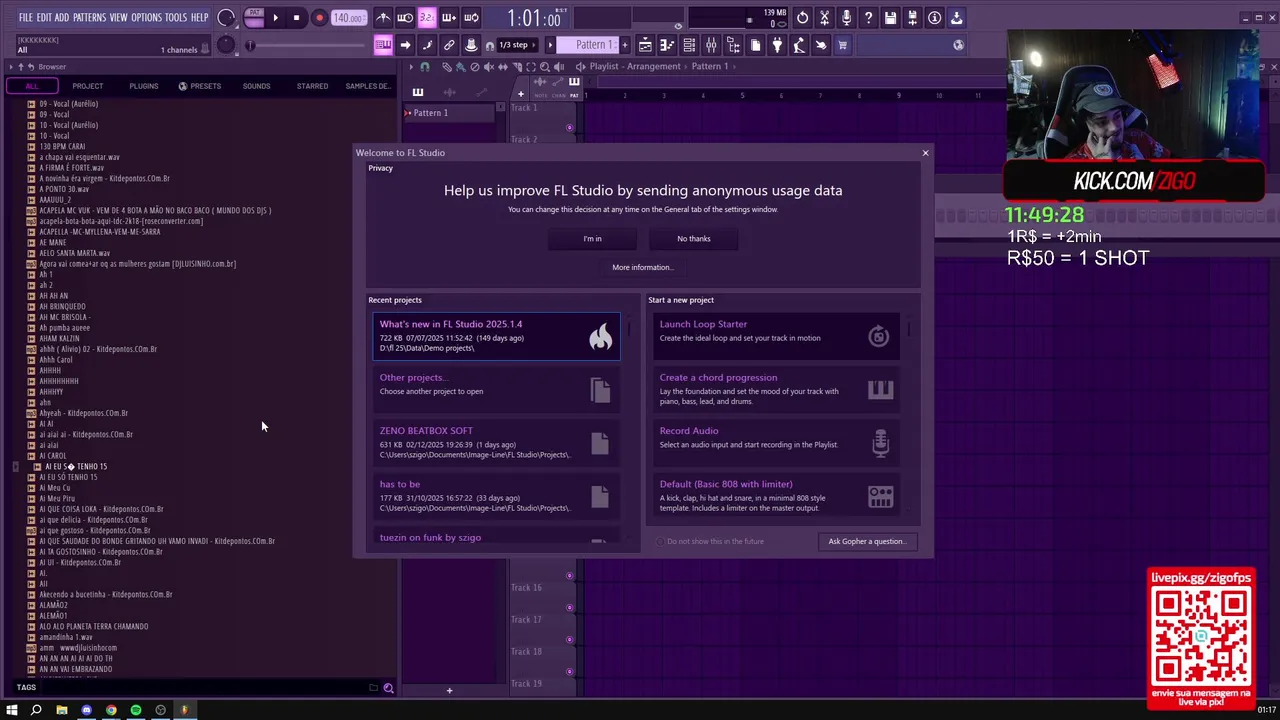The image size is (1280, 720).
Task: Open the link icon in toolbar
Action: pos(449,45)
